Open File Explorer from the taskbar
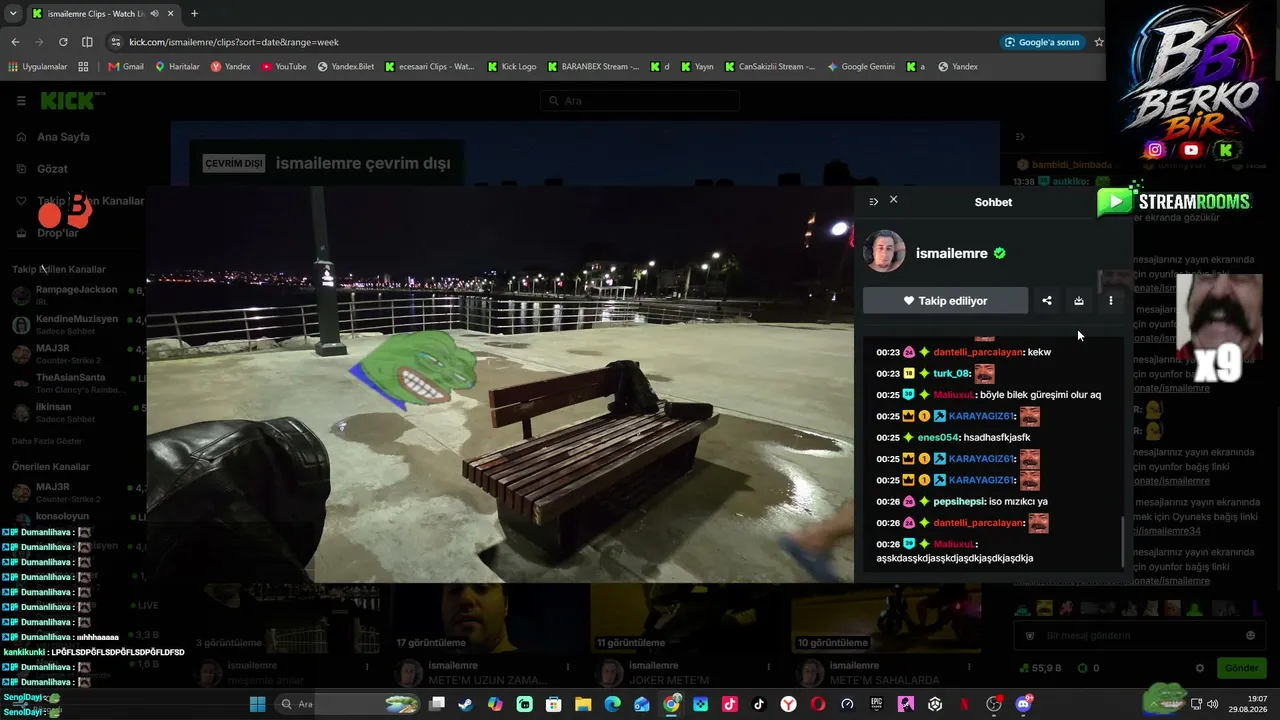Viewport: 1280px width, 720px height. 583,704
